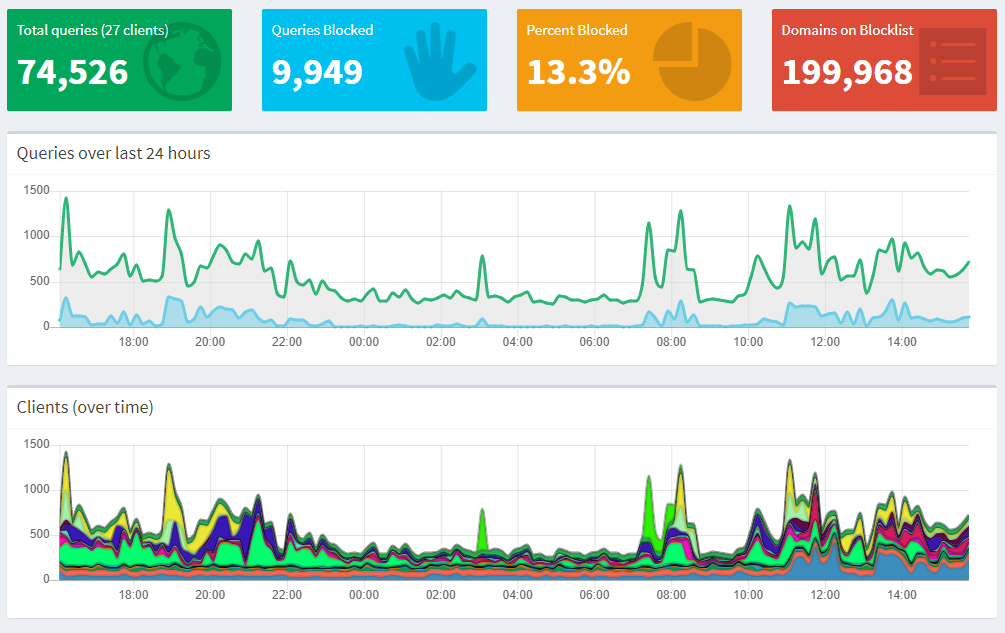Click the pie chart icon on Percent Blocked
Viewport: 1005px width, 633px height.
point(691,62)
